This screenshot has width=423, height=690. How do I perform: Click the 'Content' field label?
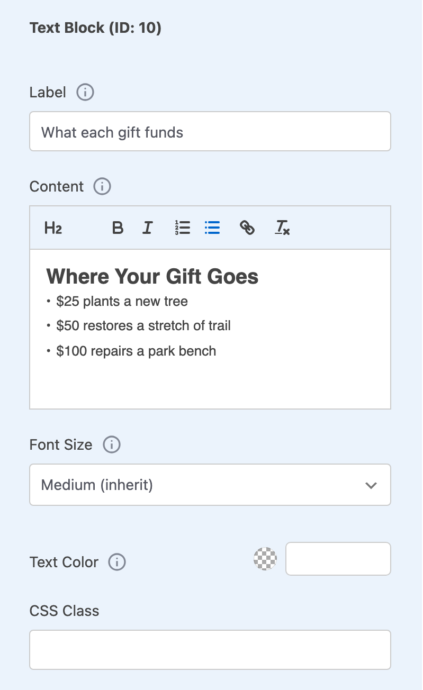pos(56,187)
